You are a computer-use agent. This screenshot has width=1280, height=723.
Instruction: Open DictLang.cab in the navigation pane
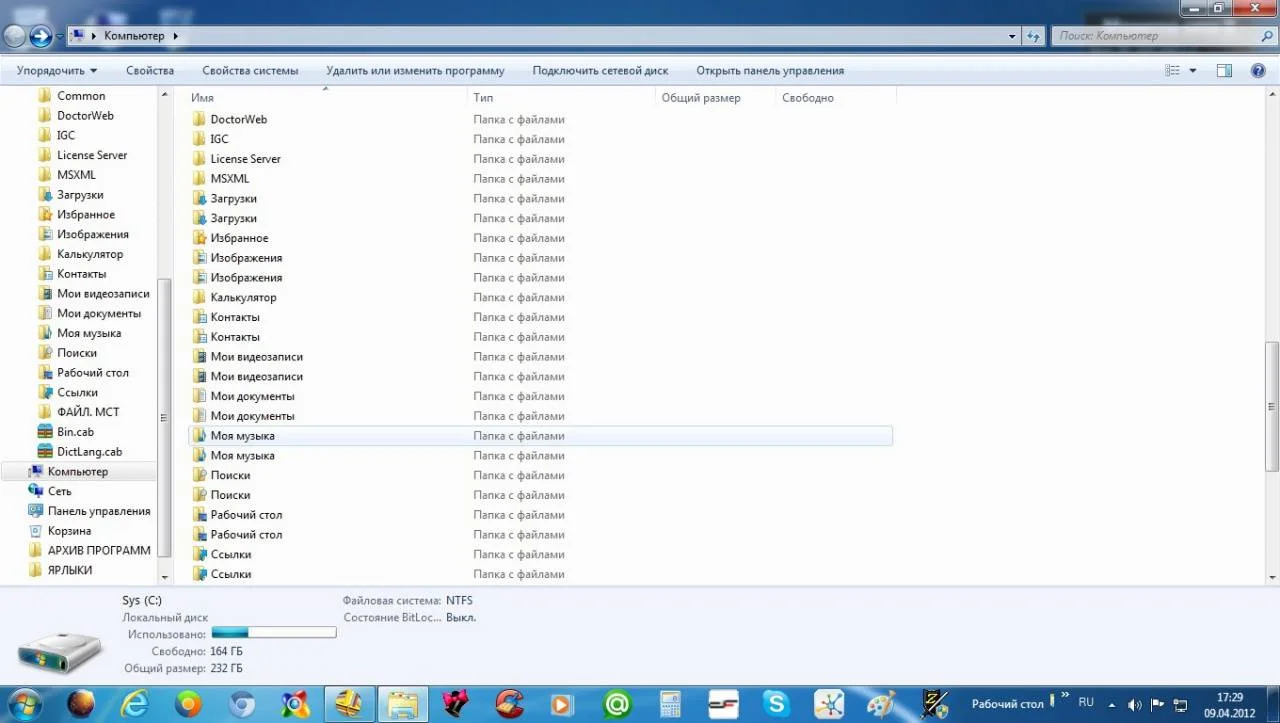(x=80, y=452)
